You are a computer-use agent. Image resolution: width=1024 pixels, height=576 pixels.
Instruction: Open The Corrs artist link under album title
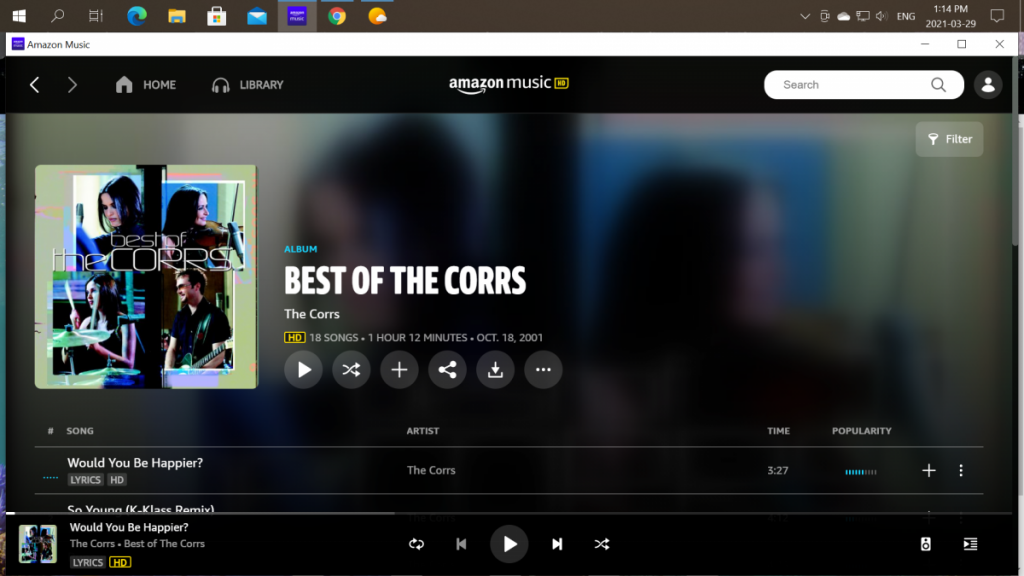point(312,314)
